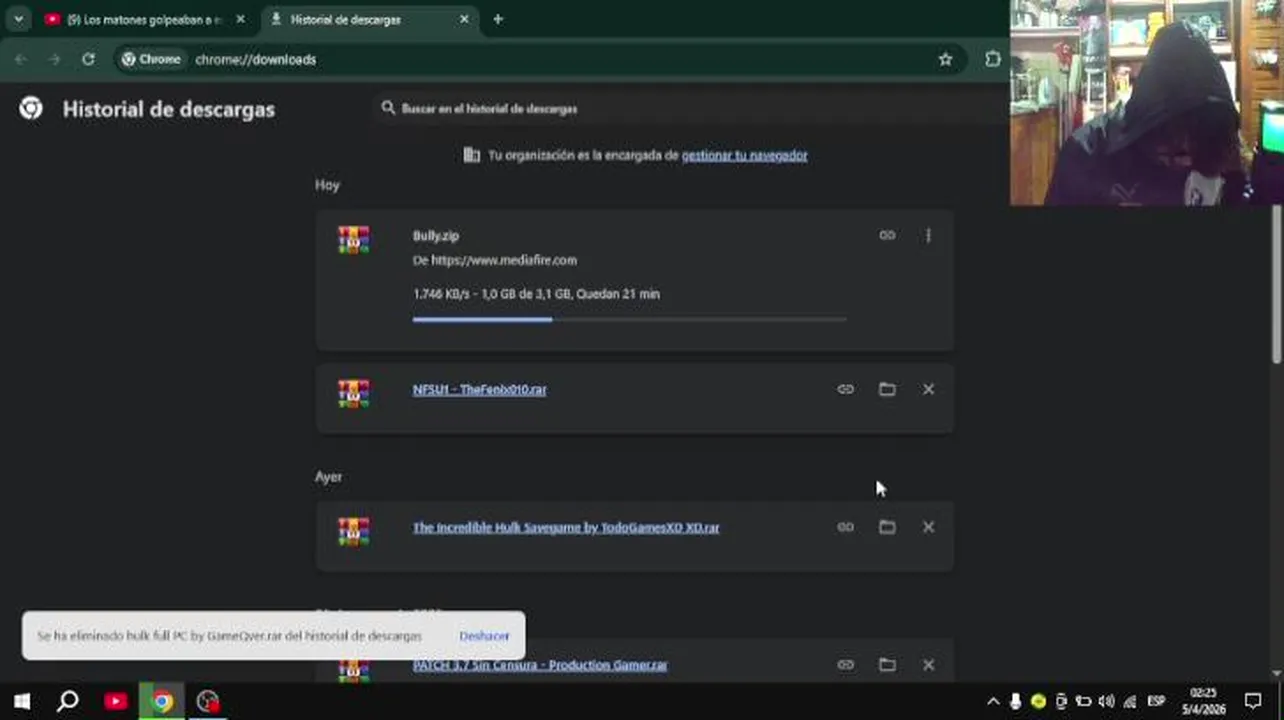Viewport: 1284px width, 720px height.
Task: Show NFSU1 - TheFenix010.rar in folder
Action: (x=887, y=389)
